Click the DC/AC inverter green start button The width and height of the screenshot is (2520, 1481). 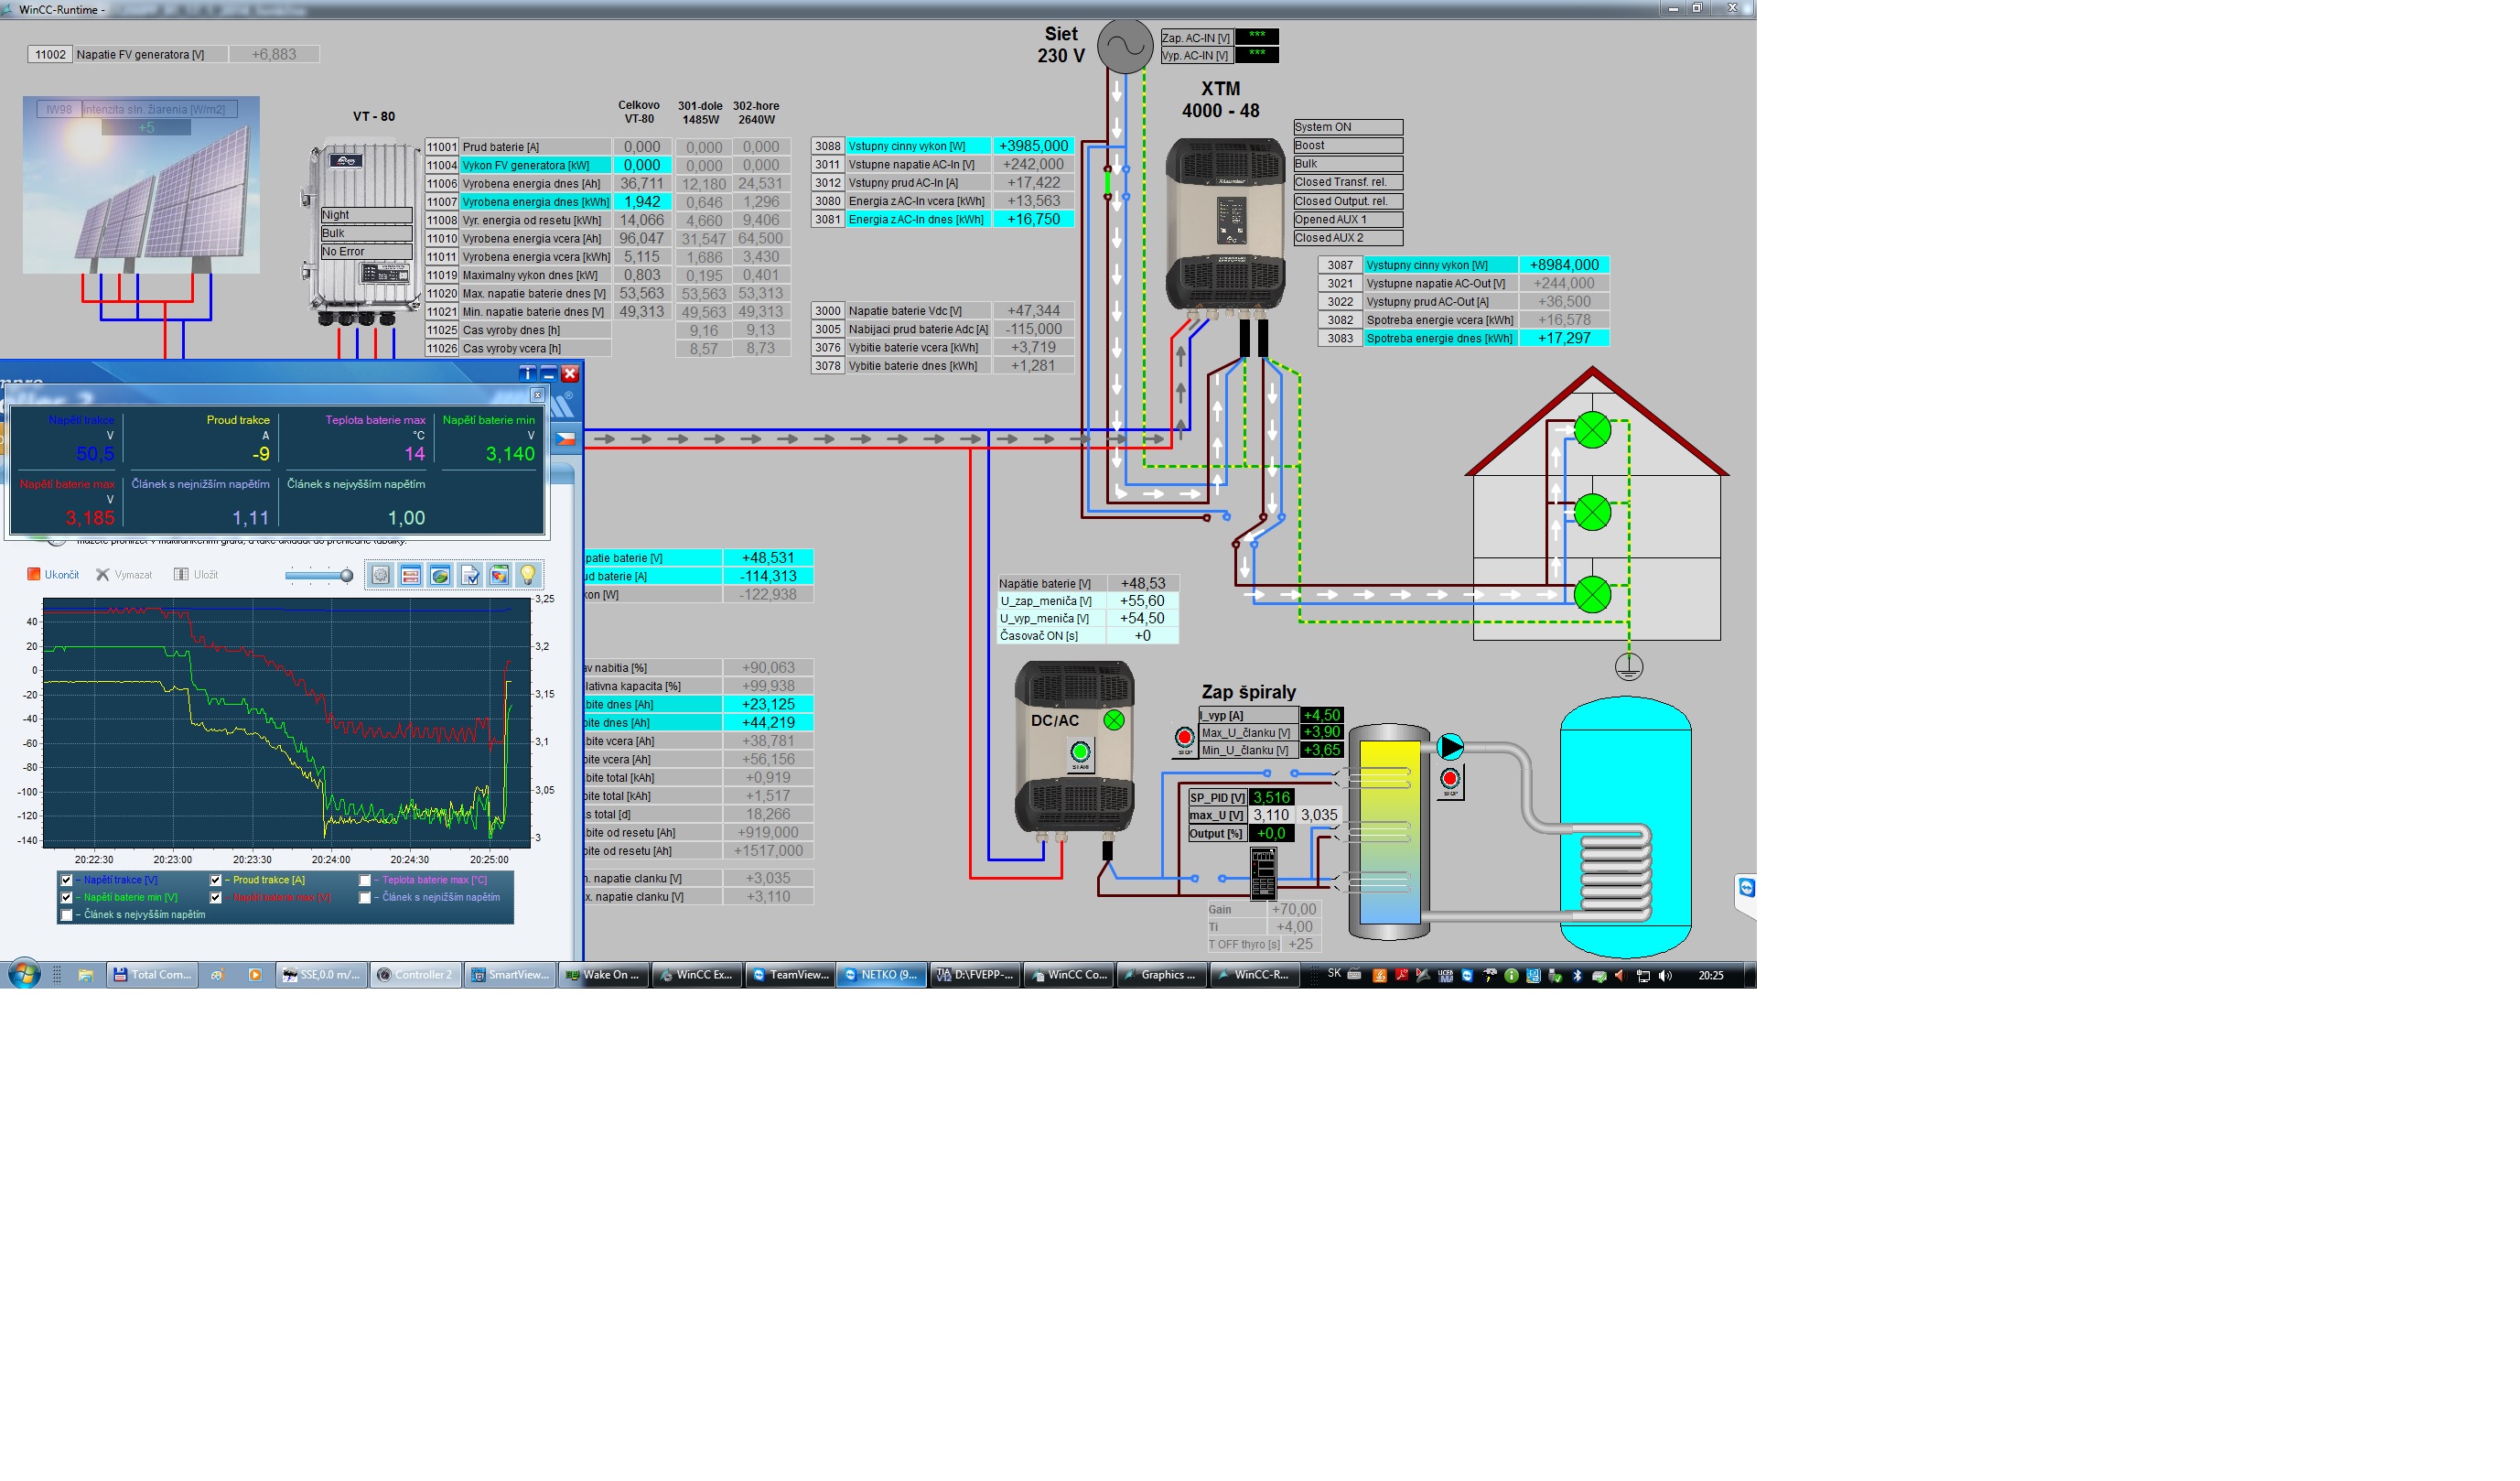pyautogui.click(x=1080, y=751)
